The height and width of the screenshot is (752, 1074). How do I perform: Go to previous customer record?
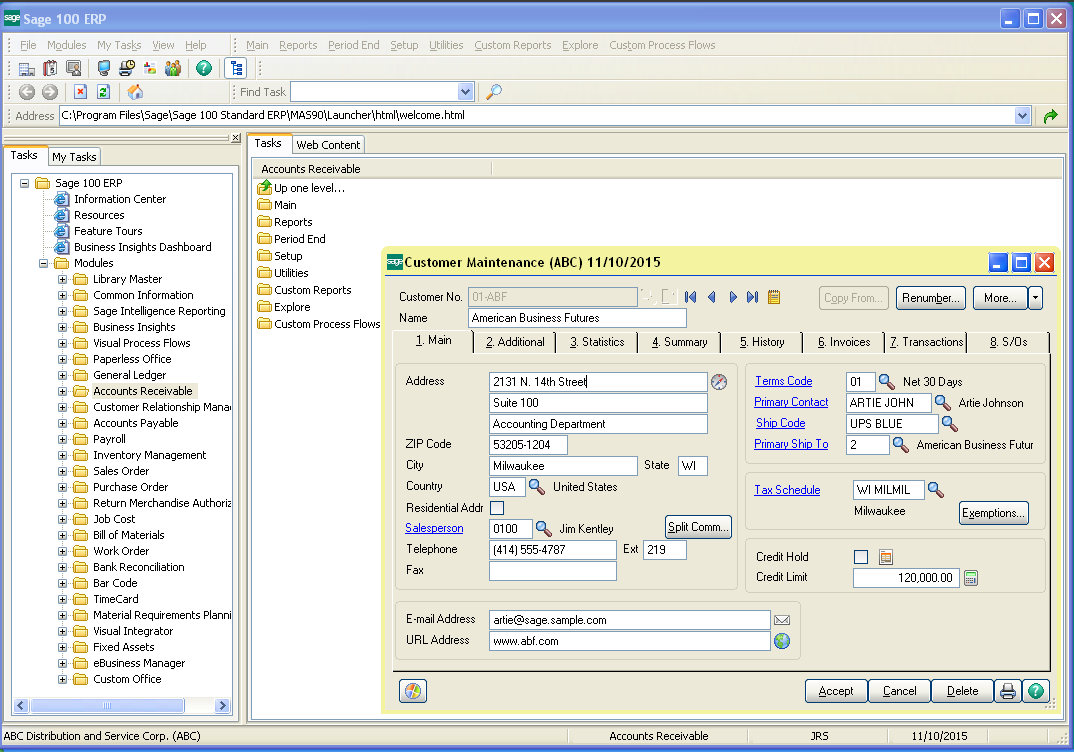pos(712,297)
